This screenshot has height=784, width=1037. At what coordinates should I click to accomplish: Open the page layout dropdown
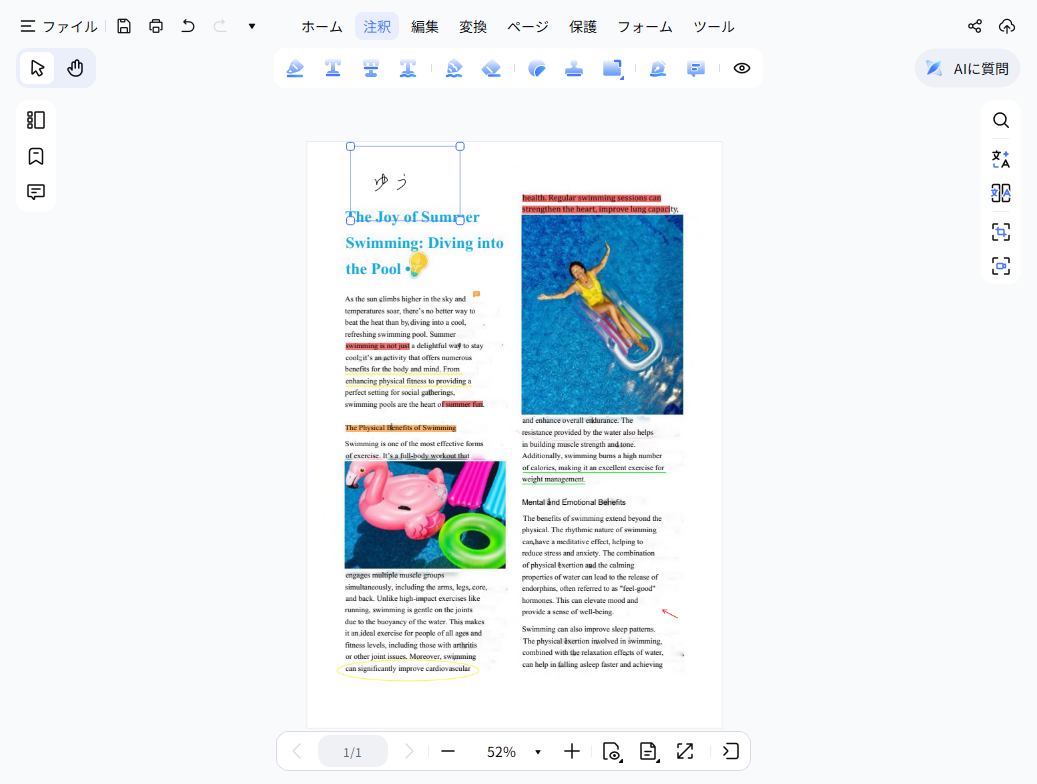coord(649,752)
